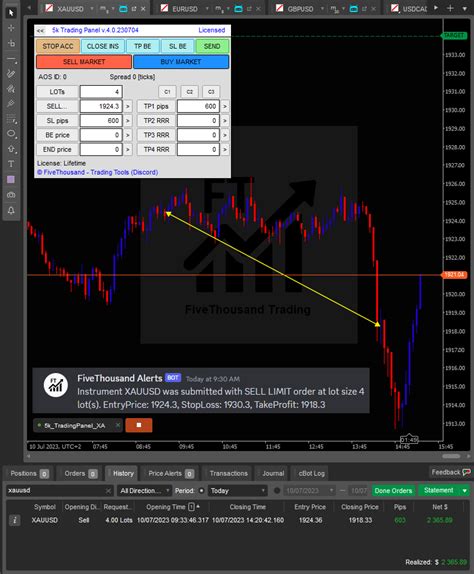
Task: Focus the LOTs input field
Action: click(x=101, y=92)
